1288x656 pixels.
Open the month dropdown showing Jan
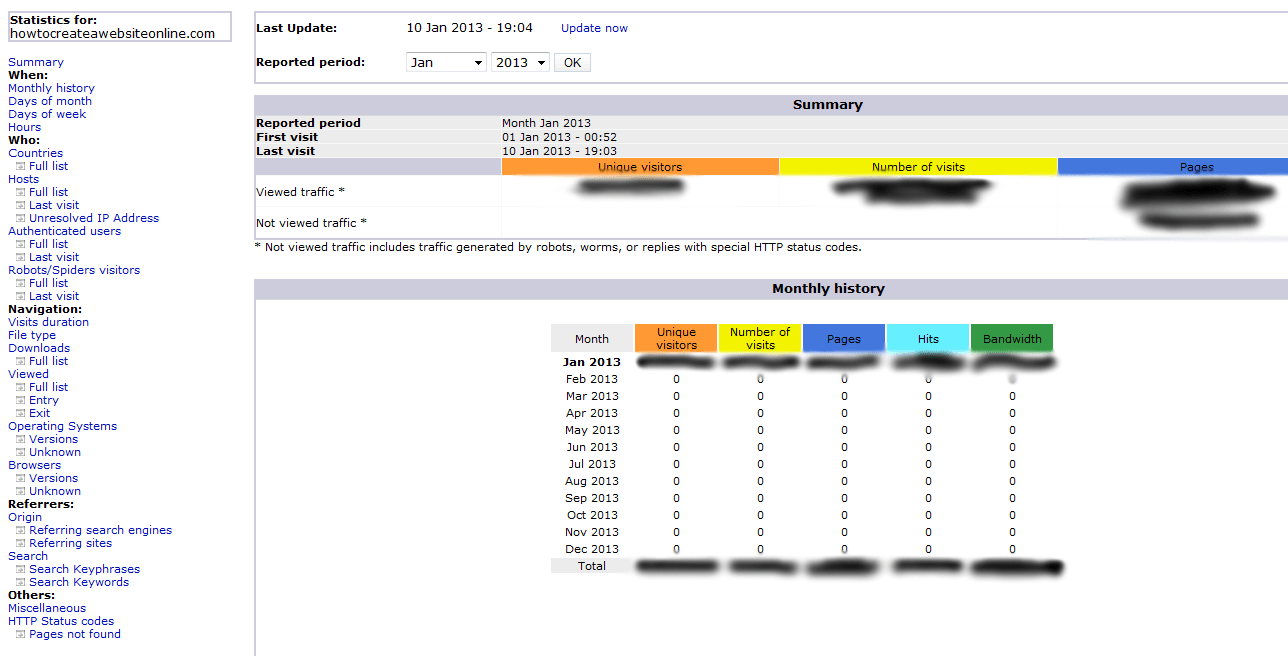[445, 61]
